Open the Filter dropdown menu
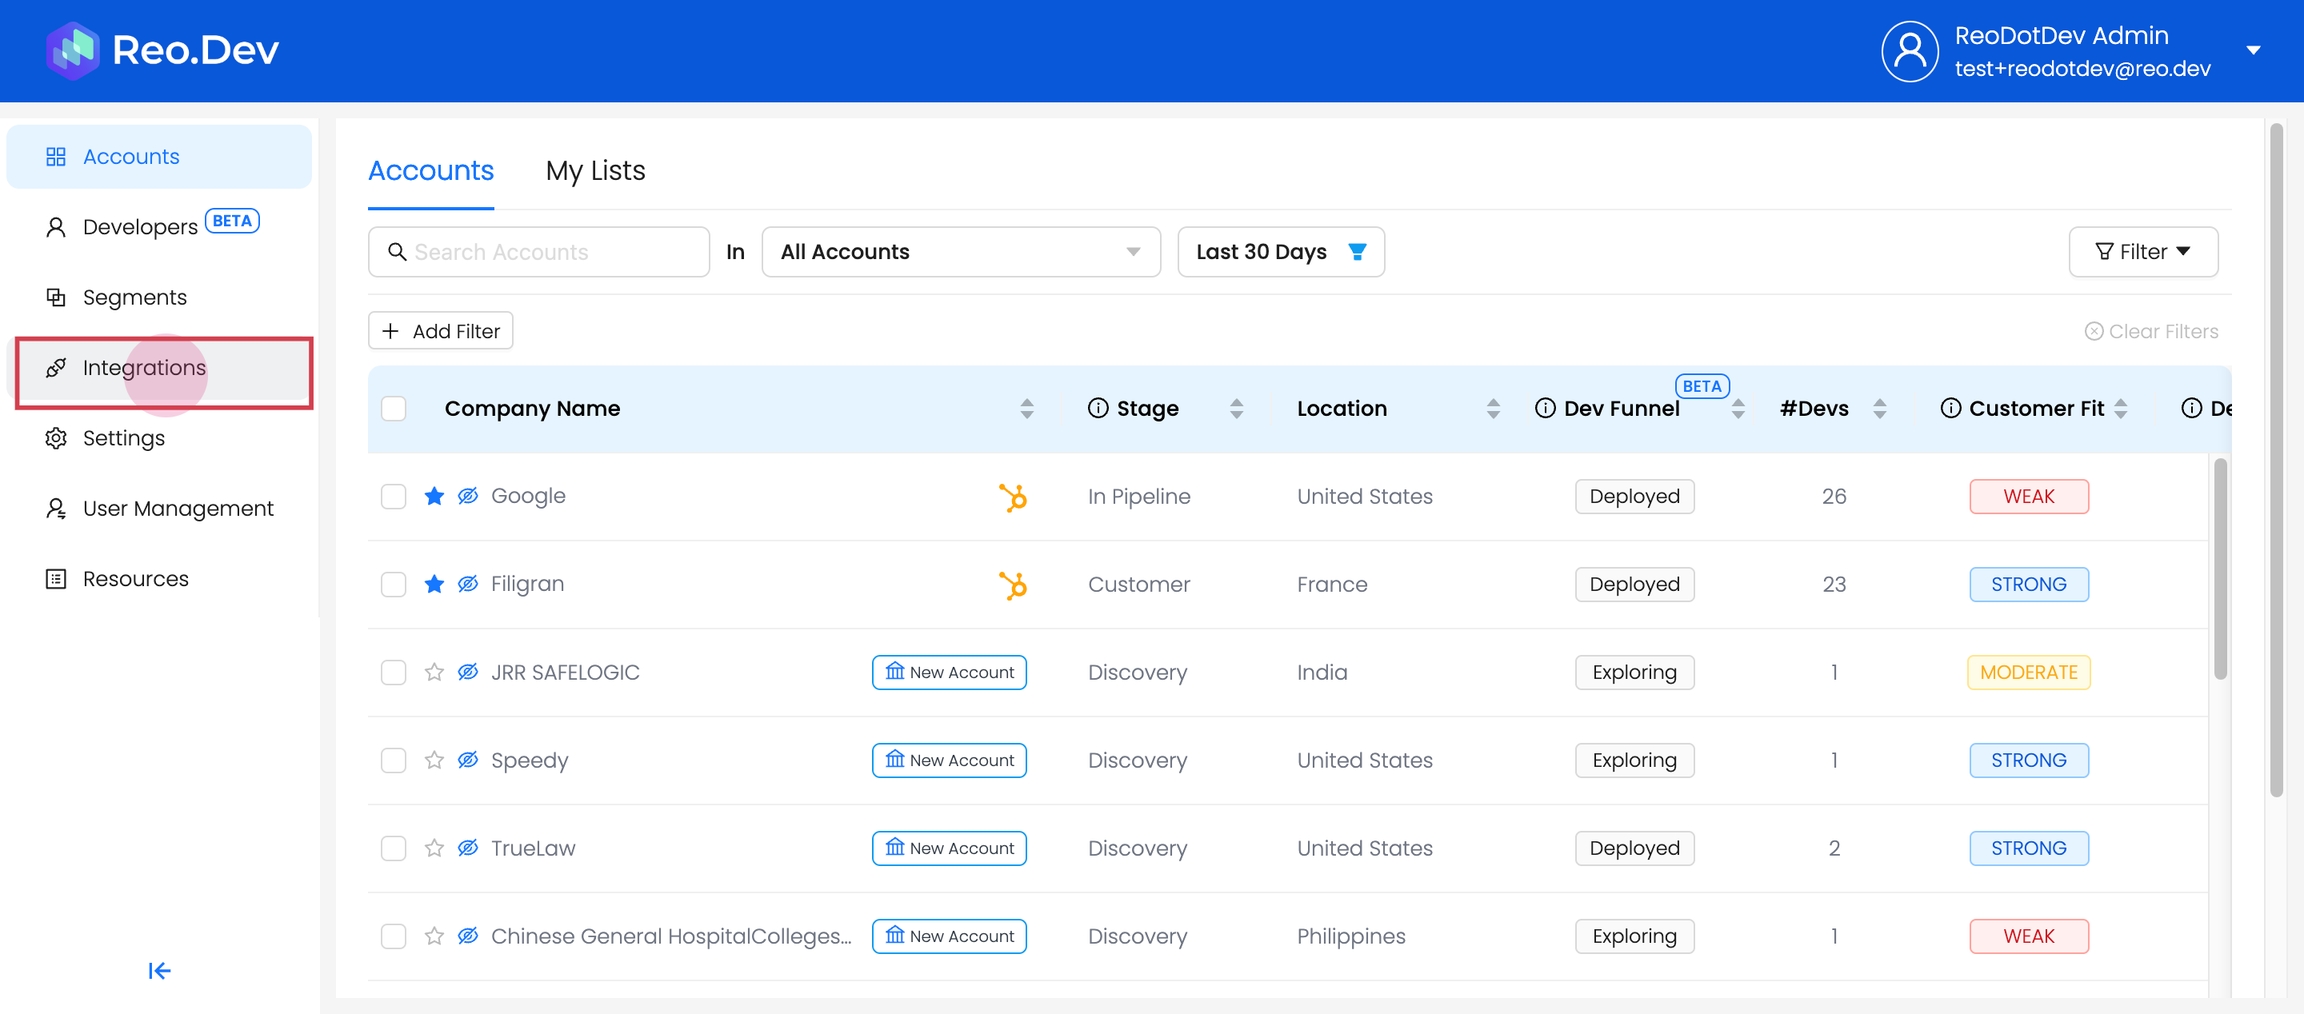2304x1014 pixels. (x=2142, y=252)
